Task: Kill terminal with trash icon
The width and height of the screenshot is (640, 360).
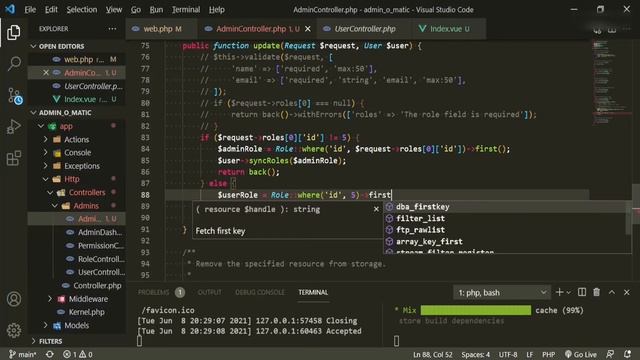Action: [x=597, y=292]
